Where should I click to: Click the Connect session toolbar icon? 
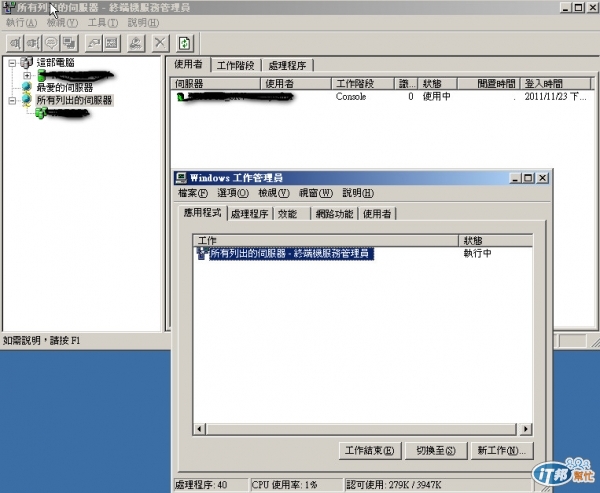tap(15, 43)
